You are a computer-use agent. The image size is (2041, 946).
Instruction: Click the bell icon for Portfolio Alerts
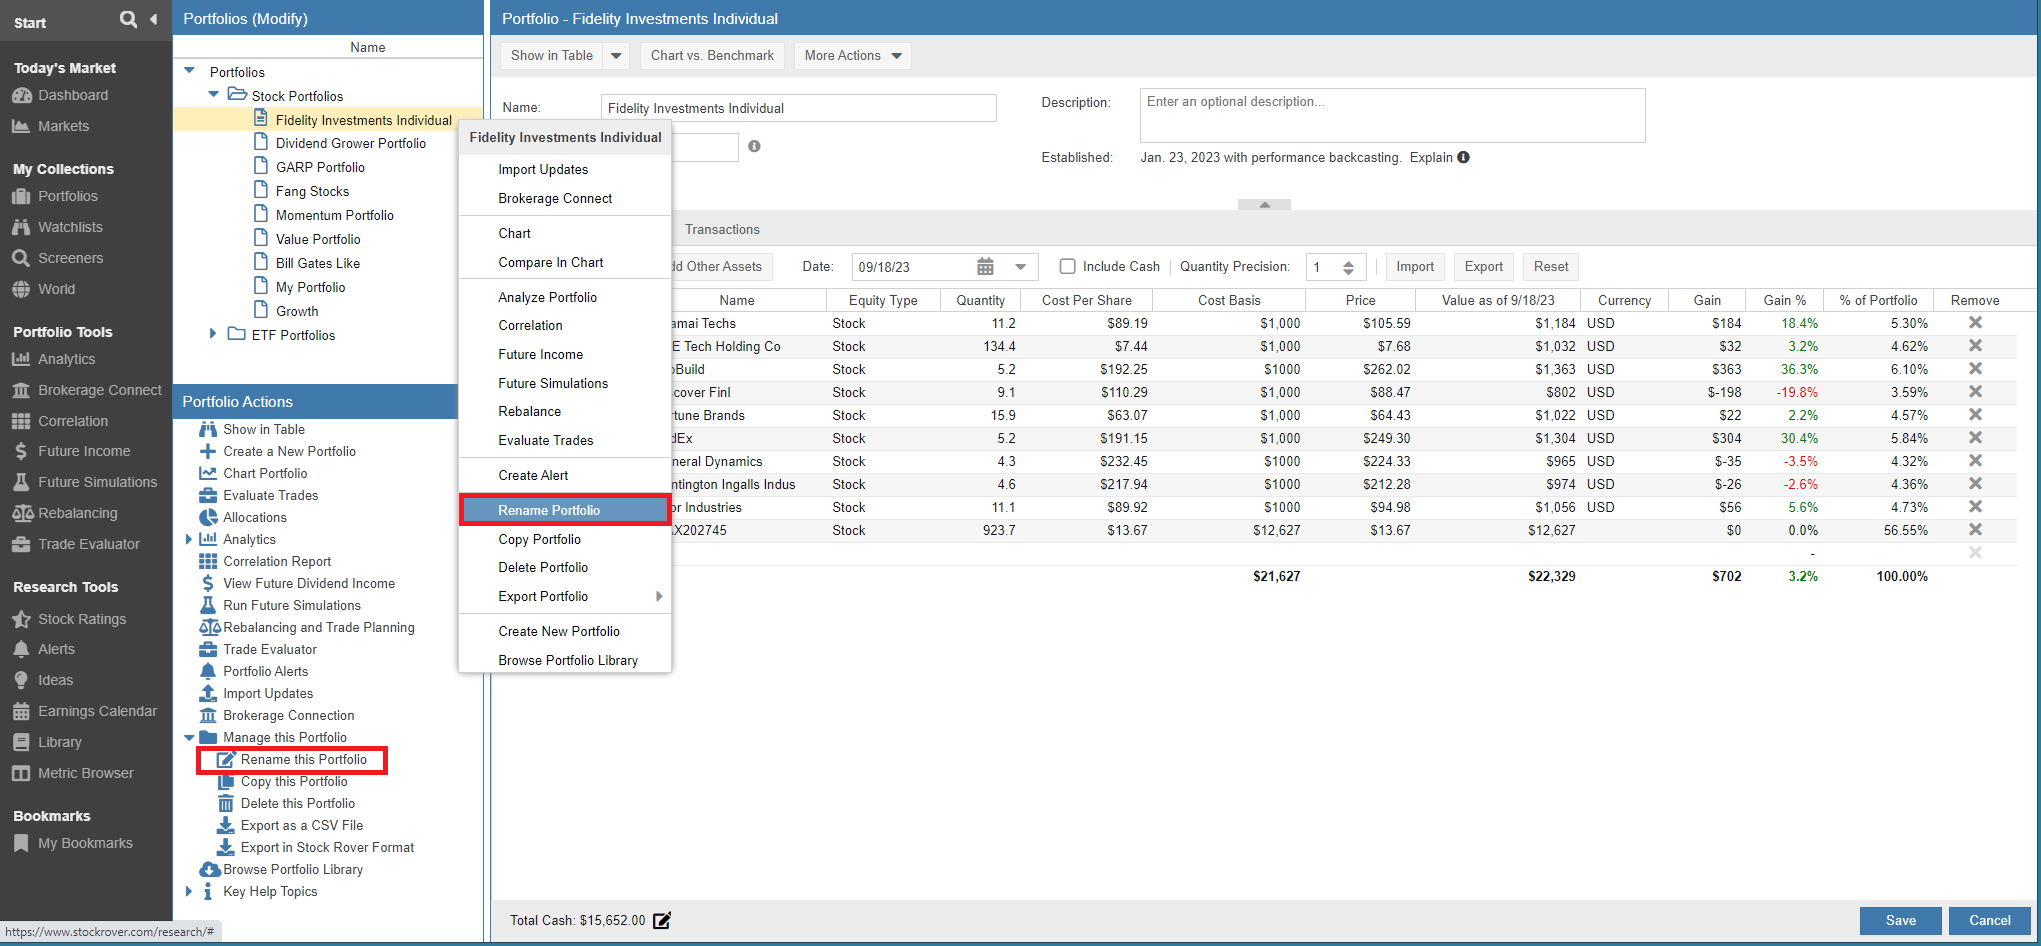(208, 671)
